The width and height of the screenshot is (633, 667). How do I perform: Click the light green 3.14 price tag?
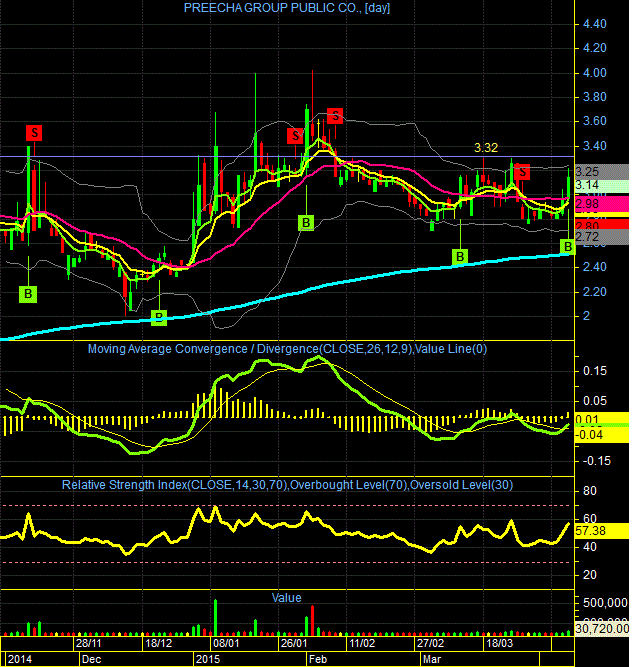coord(602,185)
